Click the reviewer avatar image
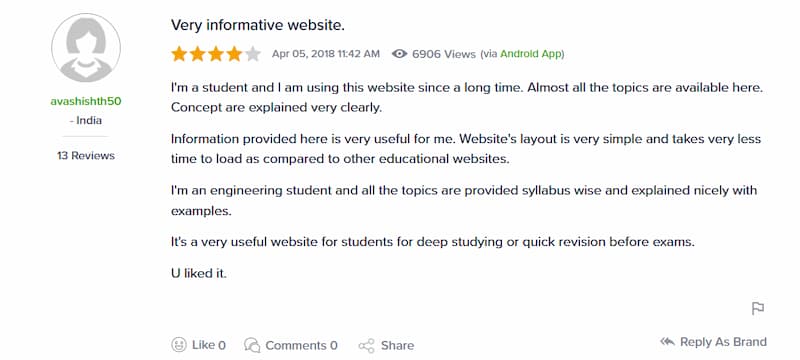The height and width of the screenshot is (360, 800). click(x=86, y=48)
